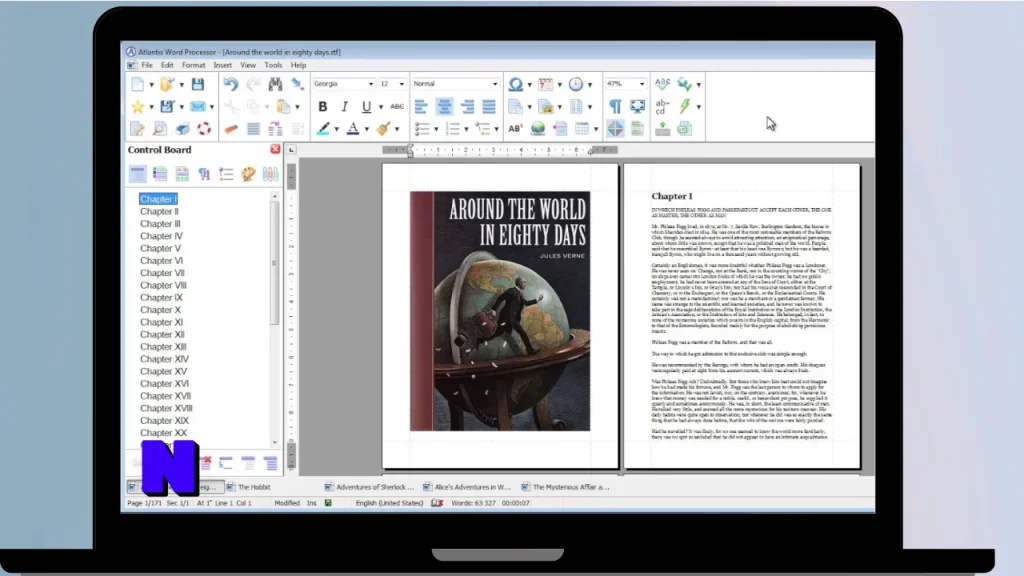Click the Favorites star icon

[138, 106]
